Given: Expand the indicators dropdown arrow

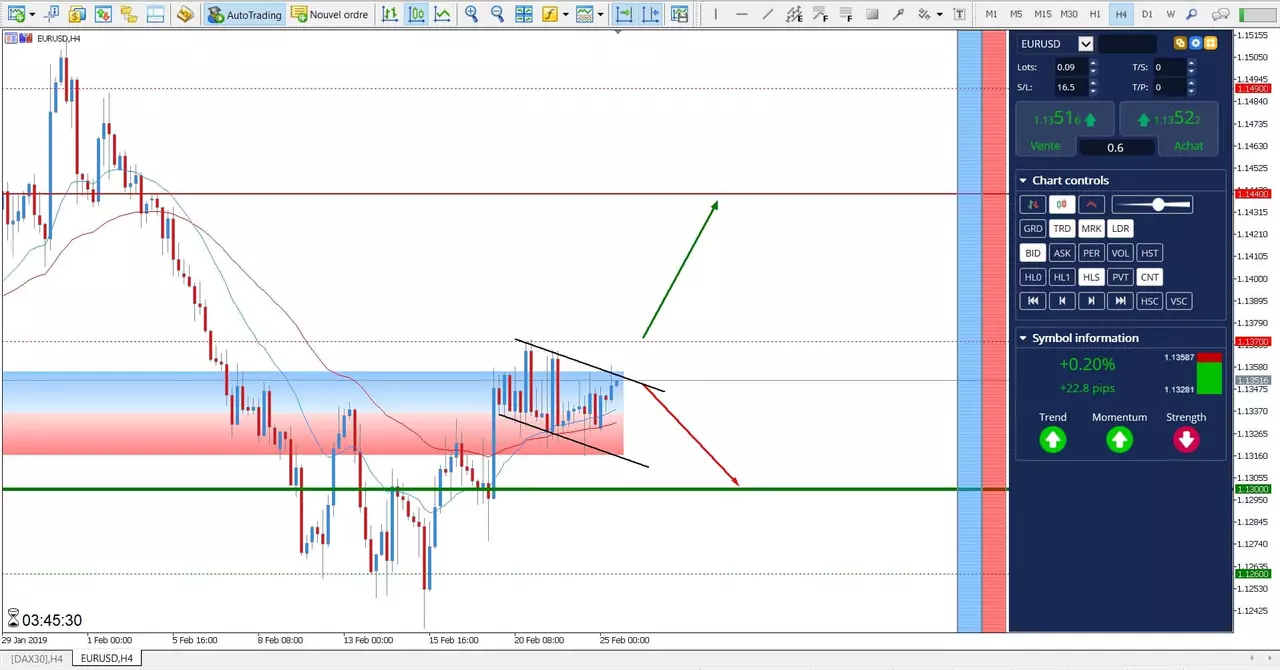Looking at the screenshot, I should [x=565, y=15].
